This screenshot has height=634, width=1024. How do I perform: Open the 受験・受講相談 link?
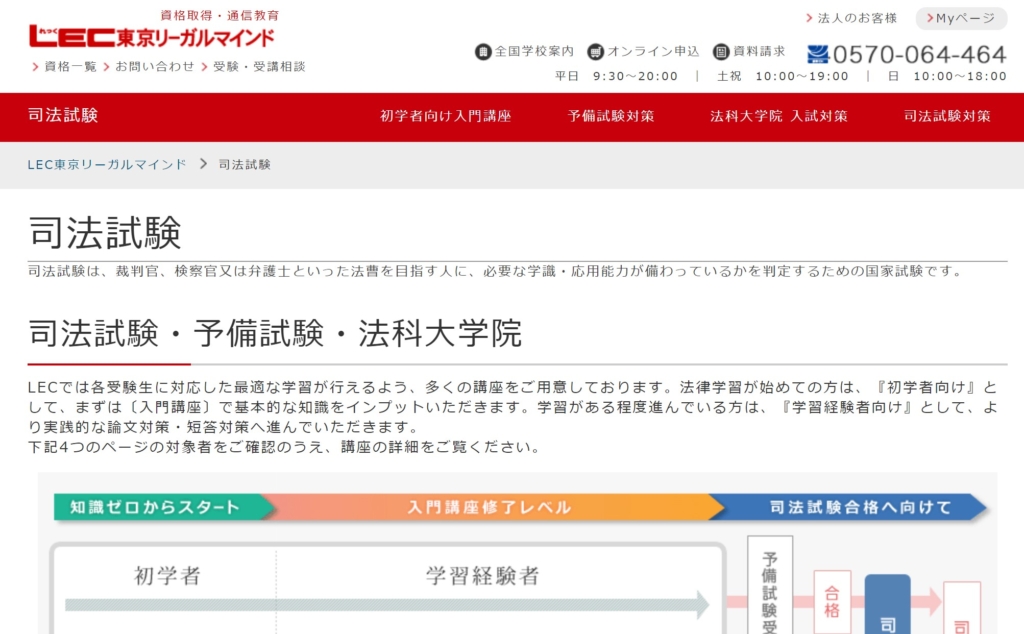click(259, 67)
